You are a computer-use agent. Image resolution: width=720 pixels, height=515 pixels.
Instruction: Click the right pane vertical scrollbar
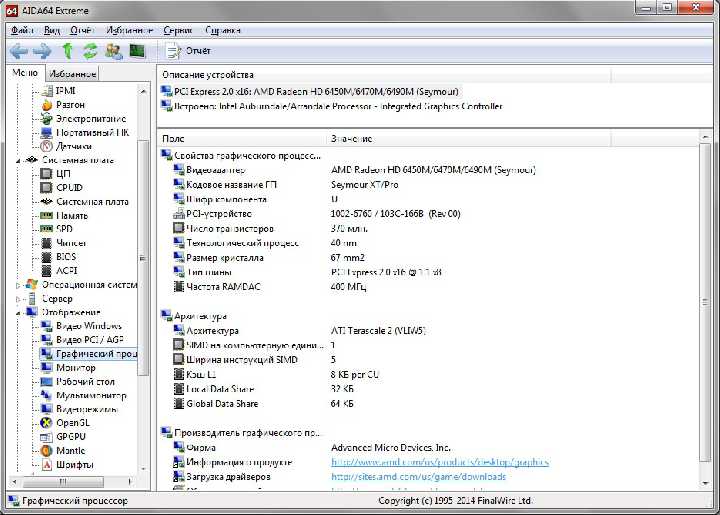706,303
